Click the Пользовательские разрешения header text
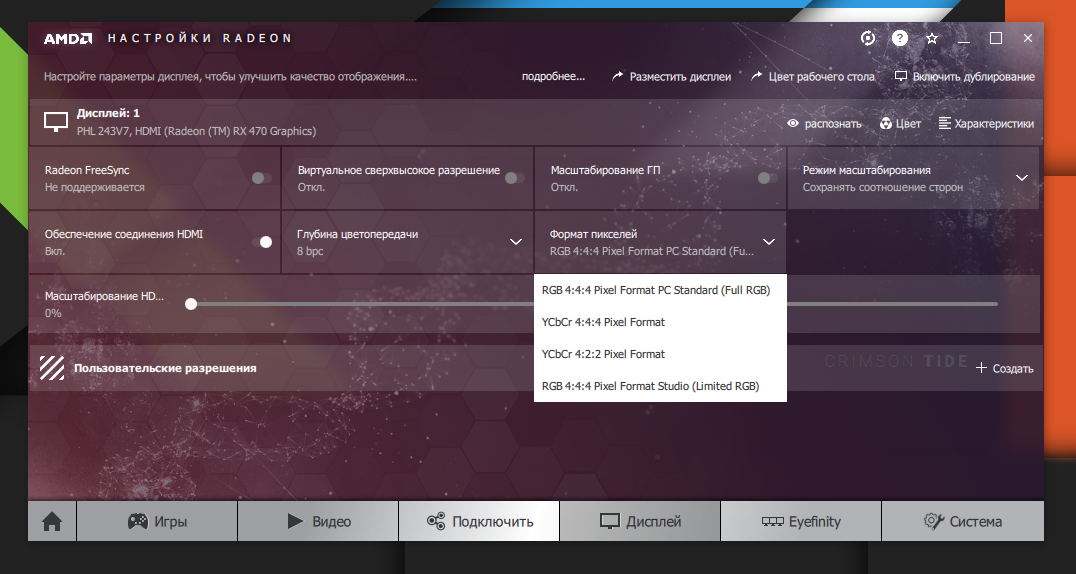Image resolution: width=1076 pixels, height=574 pixels. coord(165,368)
